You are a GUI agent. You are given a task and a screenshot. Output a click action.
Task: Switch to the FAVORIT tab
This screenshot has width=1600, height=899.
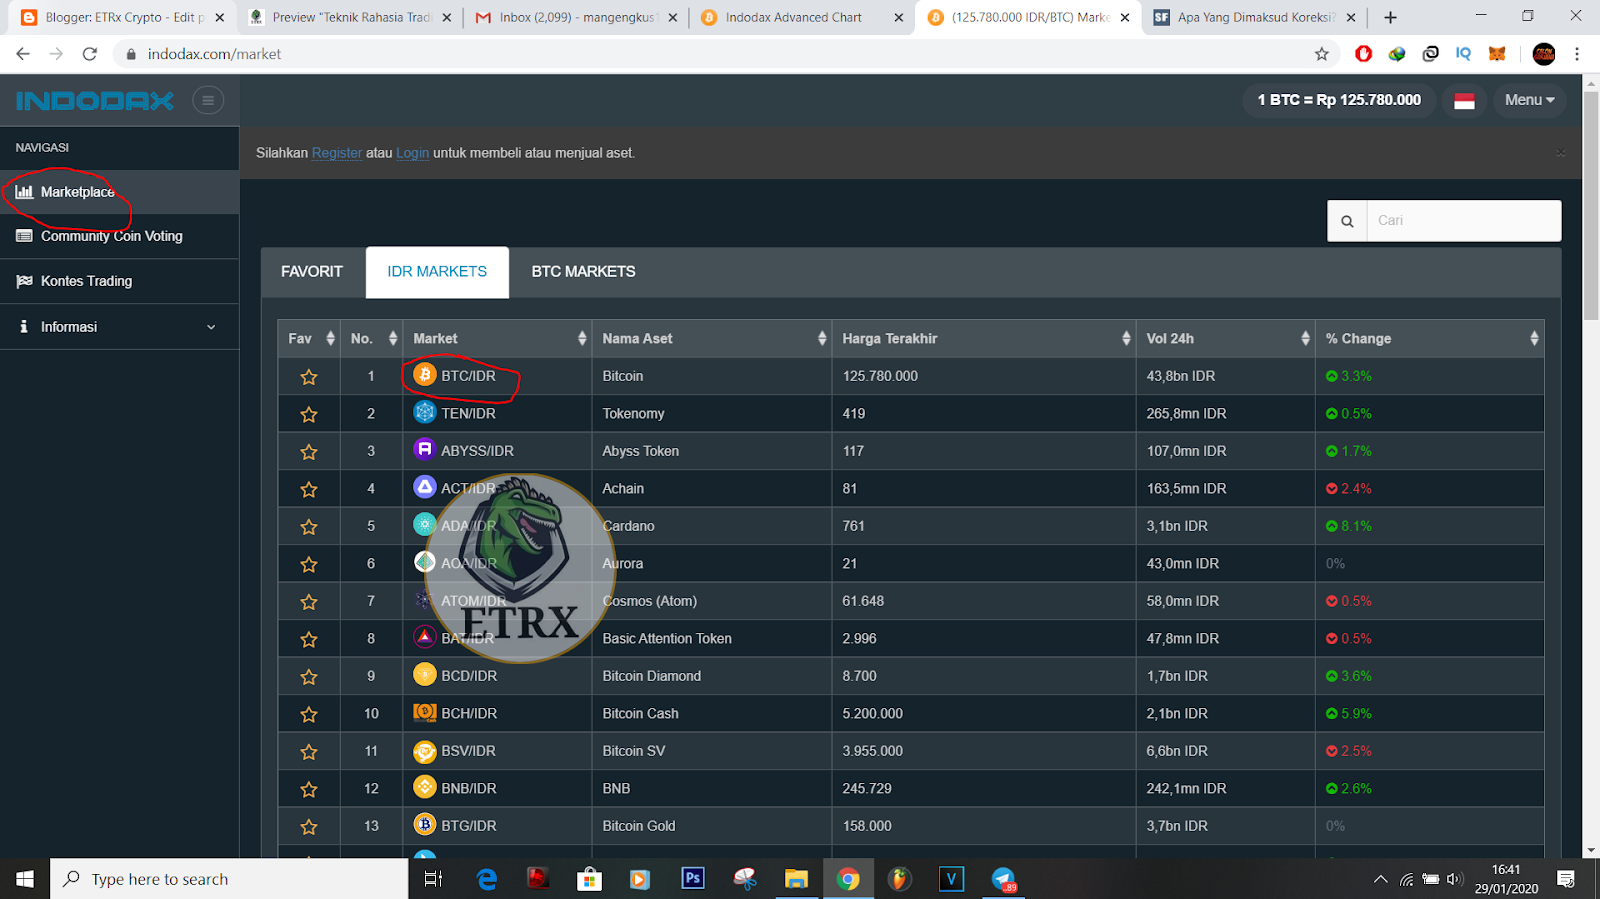pos(312,272)
